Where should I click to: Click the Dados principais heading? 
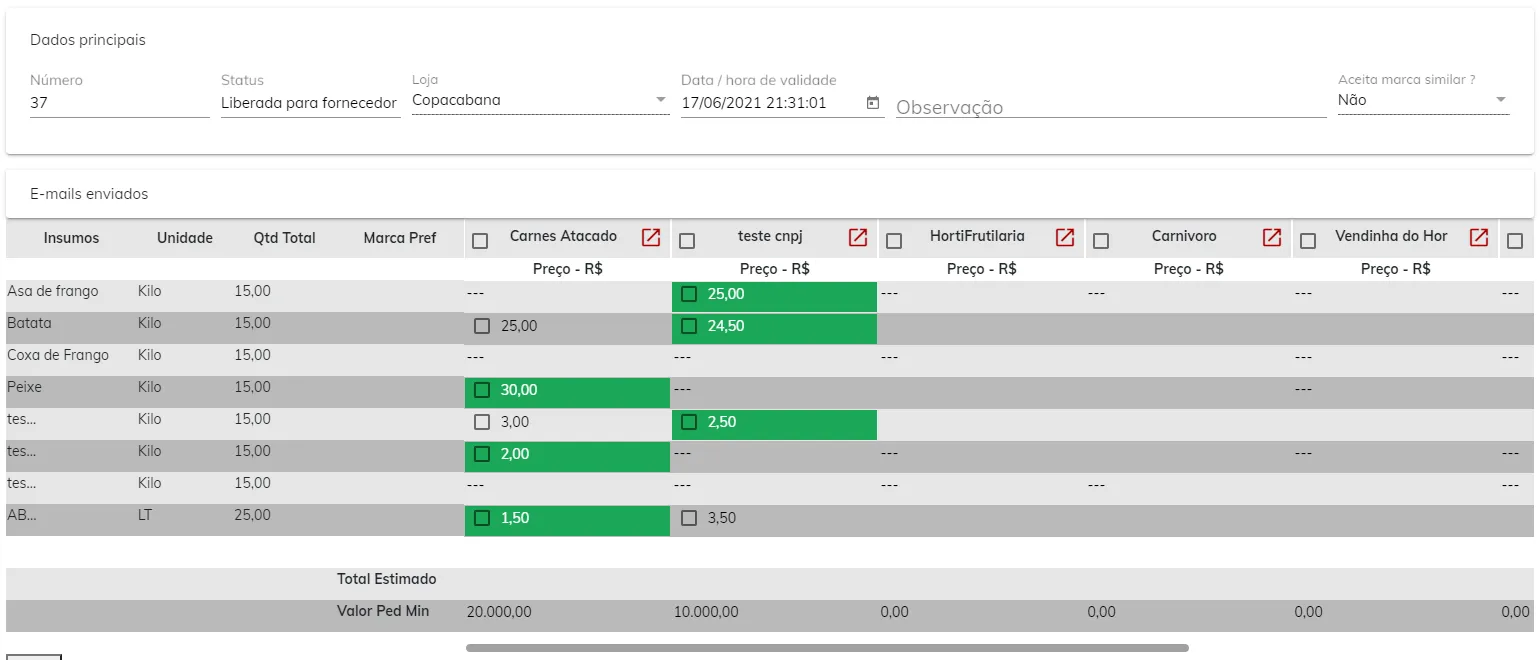point(88,40)
